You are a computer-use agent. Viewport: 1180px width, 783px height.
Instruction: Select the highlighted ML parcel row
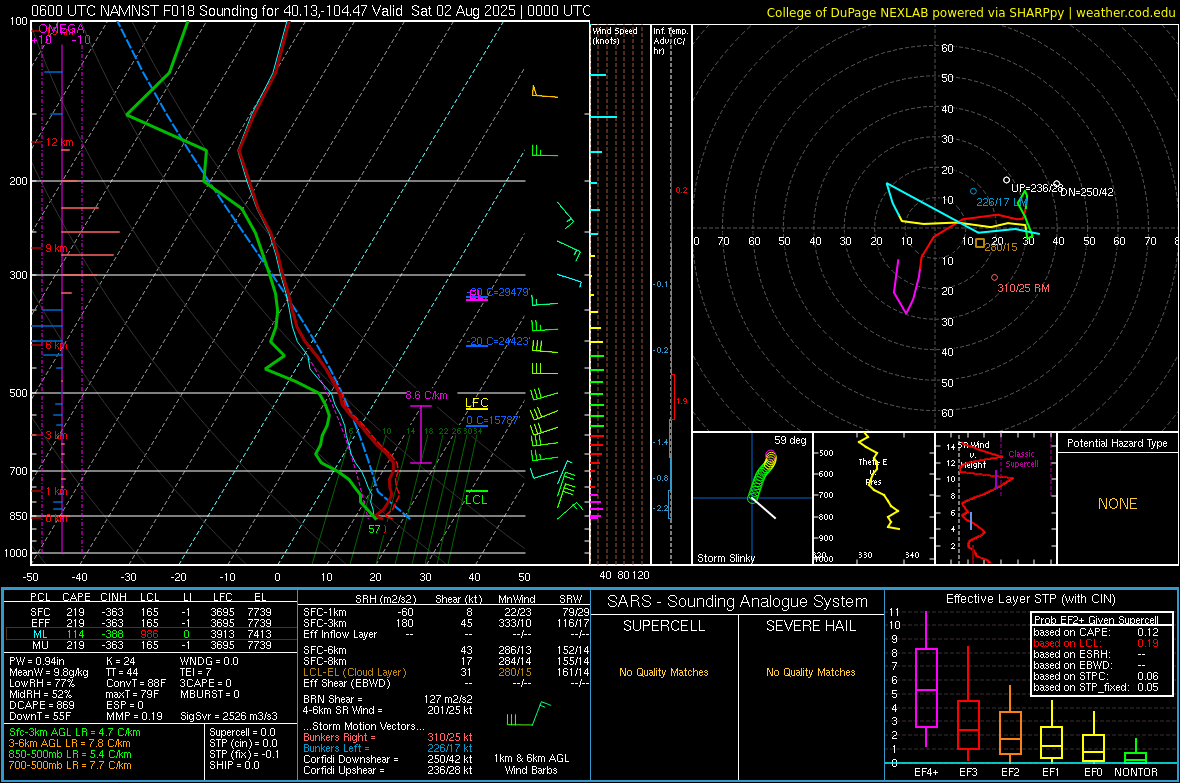[151, 635]
